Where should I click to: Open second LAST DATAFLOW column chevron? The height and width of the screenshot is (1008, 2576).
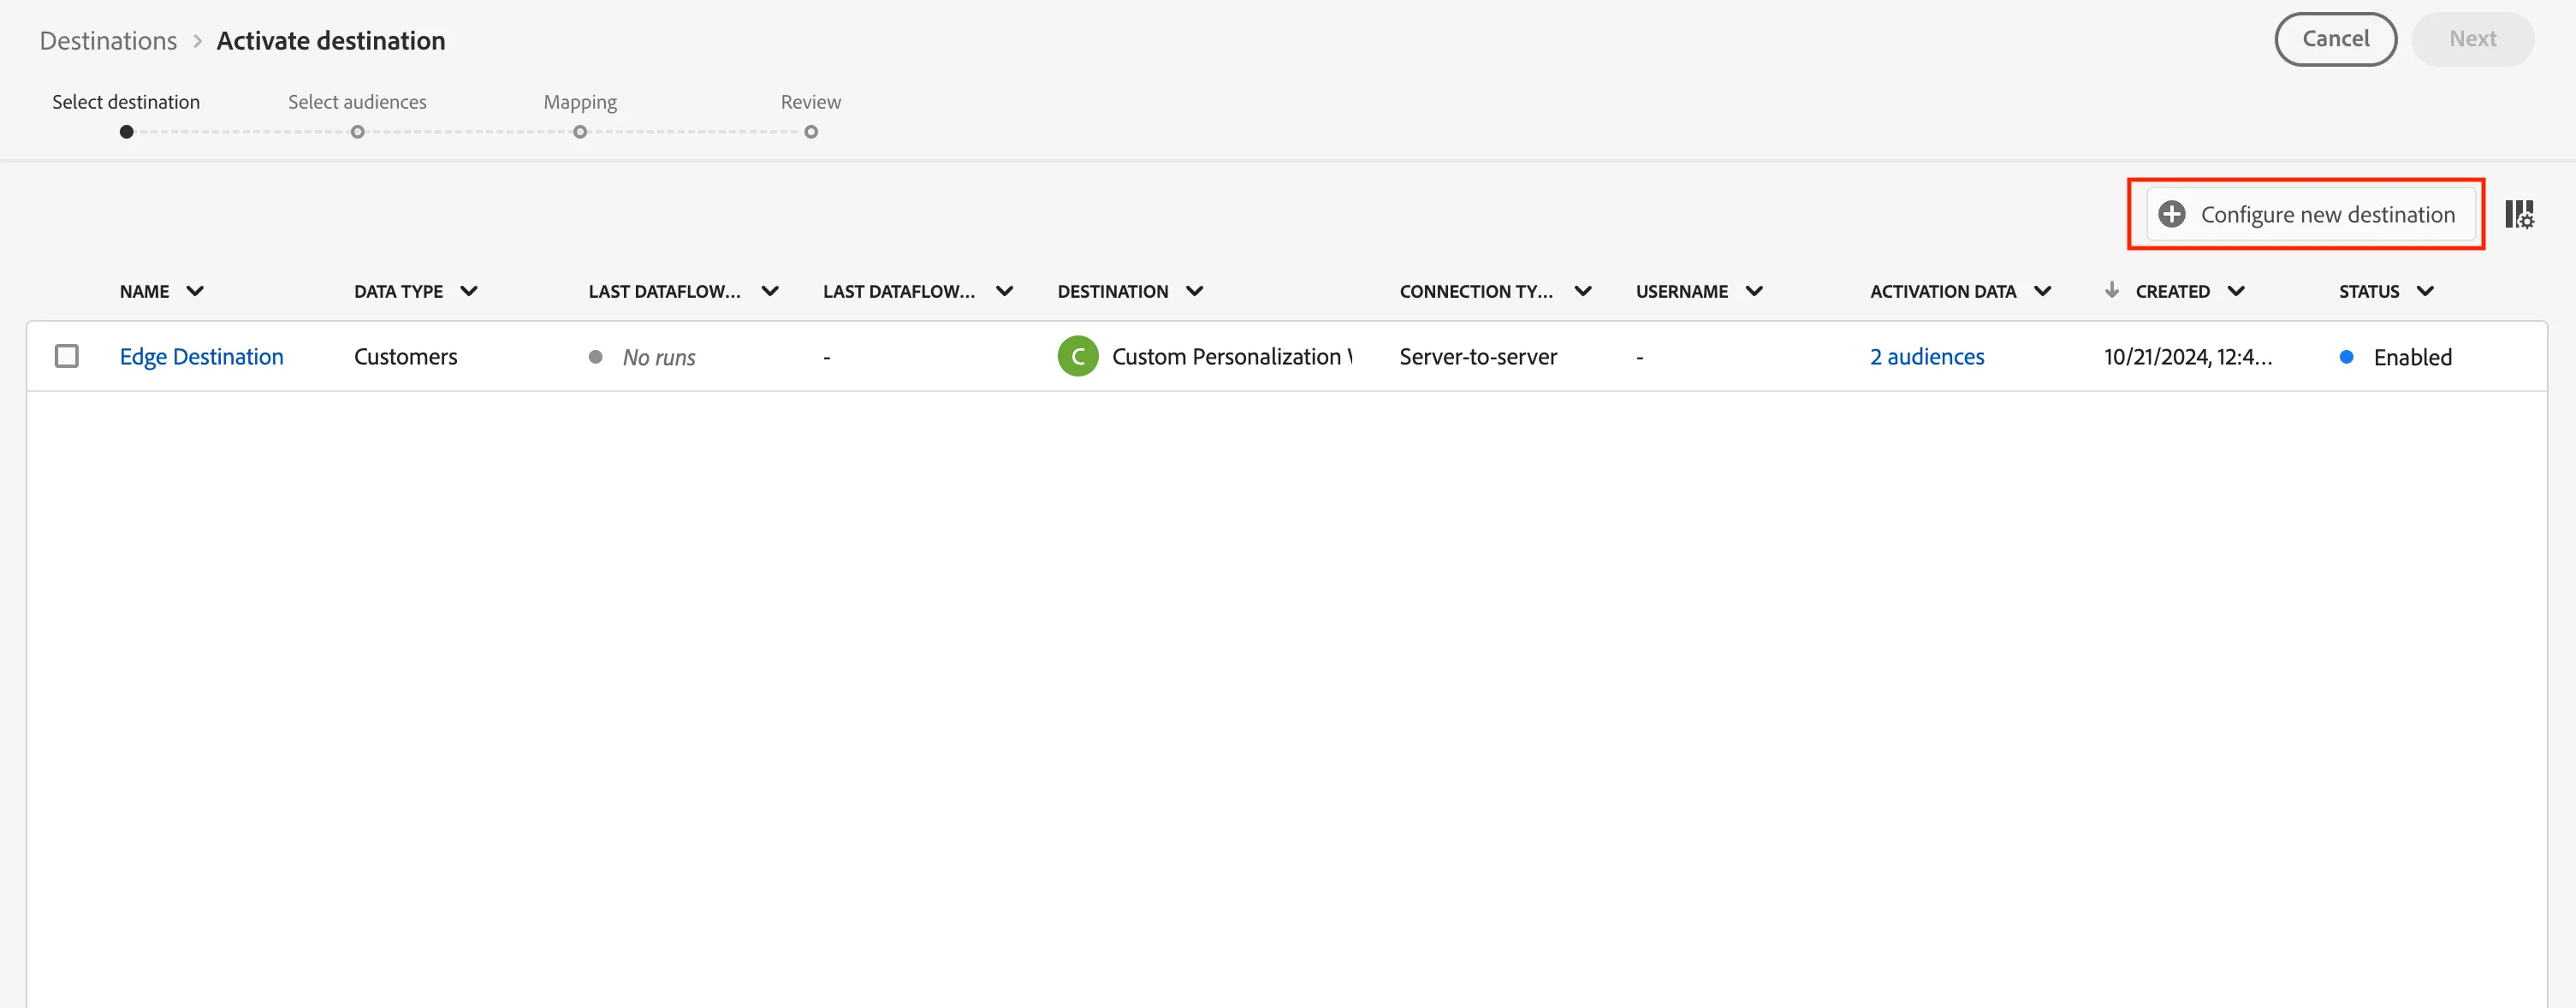click(x=1005, y=291)
